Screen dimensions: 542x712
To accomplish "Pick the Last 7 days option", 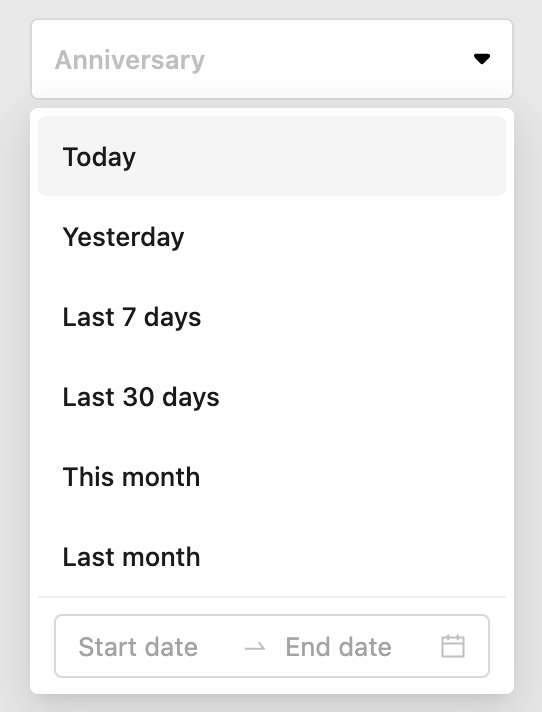I will click(x=272, y=316).
